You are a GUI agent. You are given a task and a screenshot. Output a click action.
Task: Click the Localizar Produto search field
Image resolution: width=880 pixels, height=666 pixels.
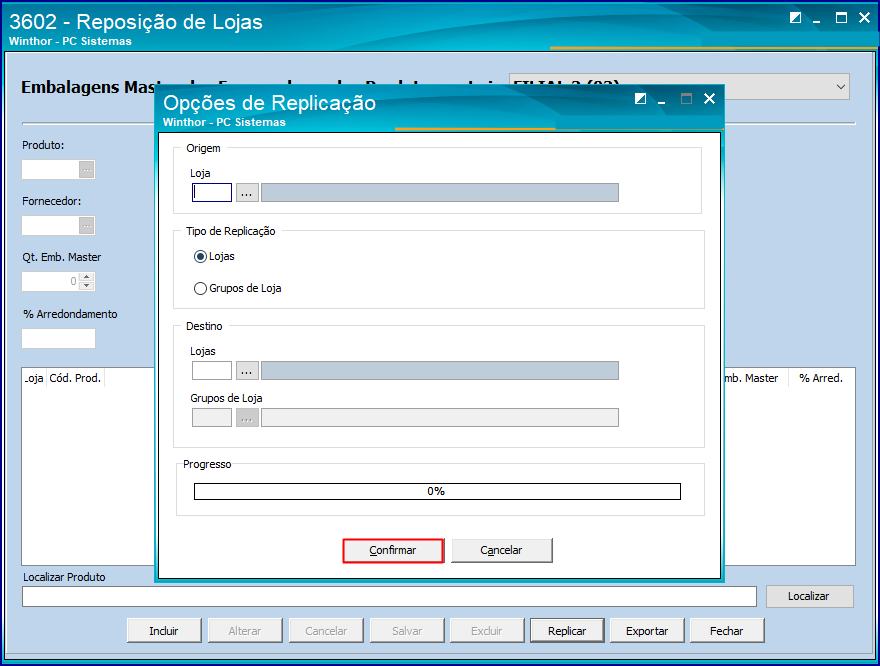pyautogui.click(x=389, y=596)
